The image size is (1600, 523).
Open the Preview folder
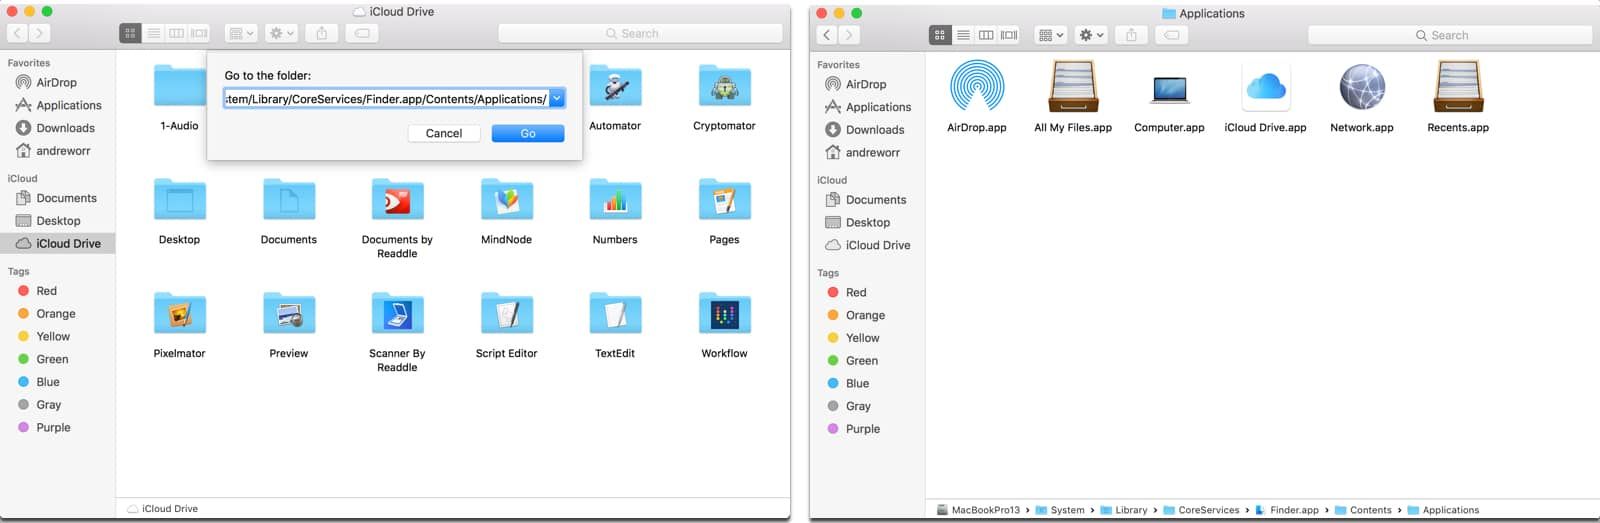[x=289, y=313]
